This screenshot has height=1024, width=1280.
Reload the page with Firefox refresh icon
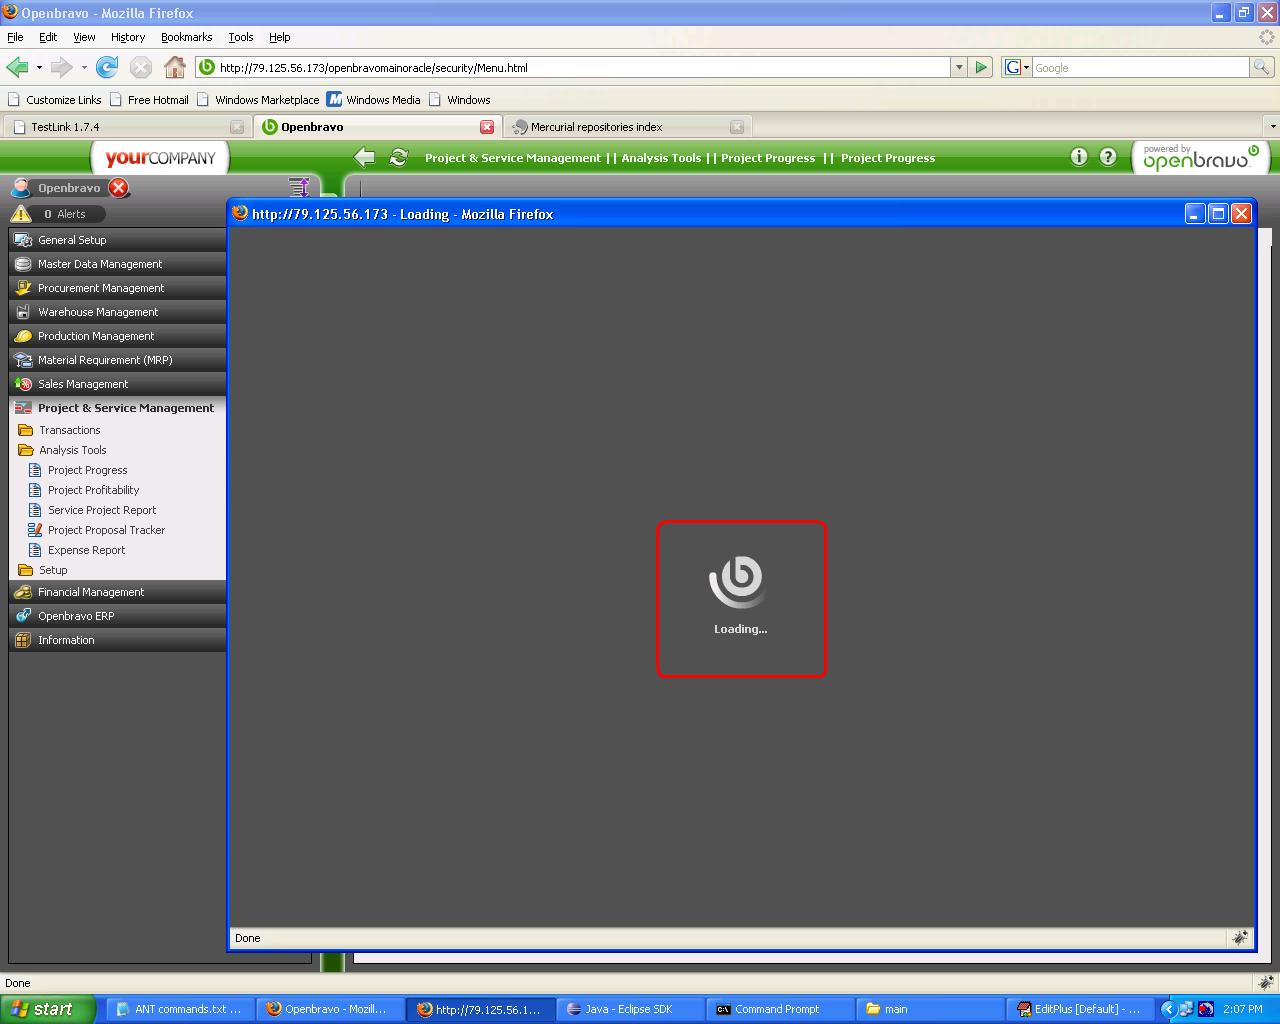pos(107,67)
